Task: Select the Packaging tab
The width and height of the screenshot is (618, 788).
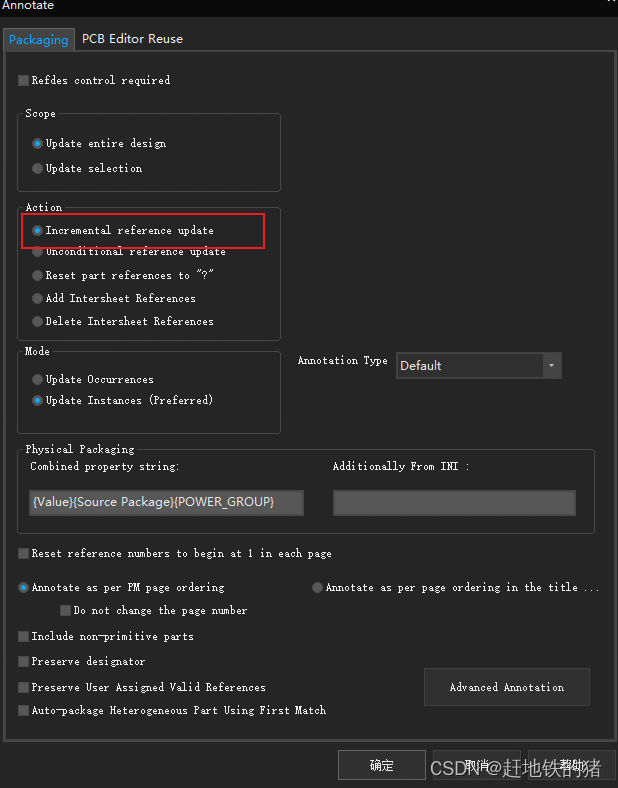Action: click(39, 40)
